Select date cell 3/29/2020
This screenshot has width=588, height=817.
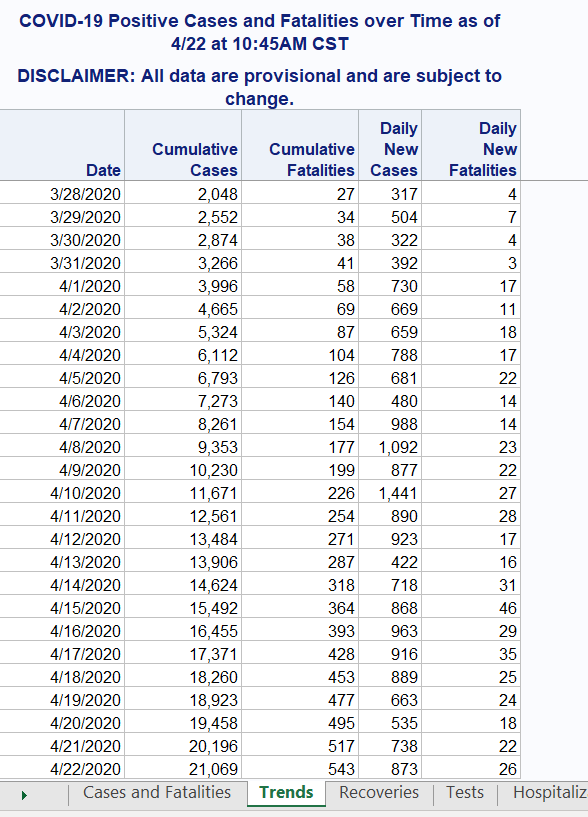click(62, 217)
